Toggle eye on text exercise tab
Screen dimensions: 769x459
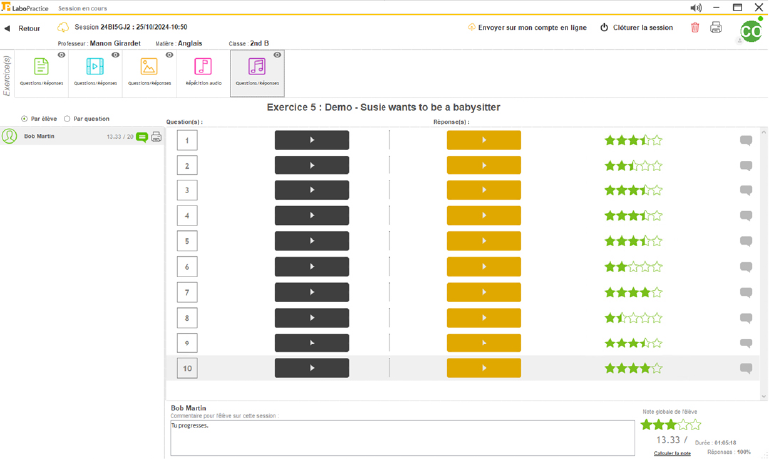click(x=61, y=55)
